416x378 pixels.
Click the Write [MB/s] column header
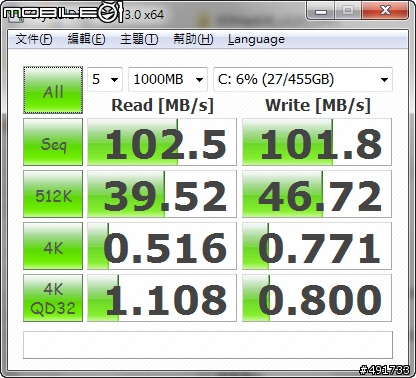tap(318, 105)
